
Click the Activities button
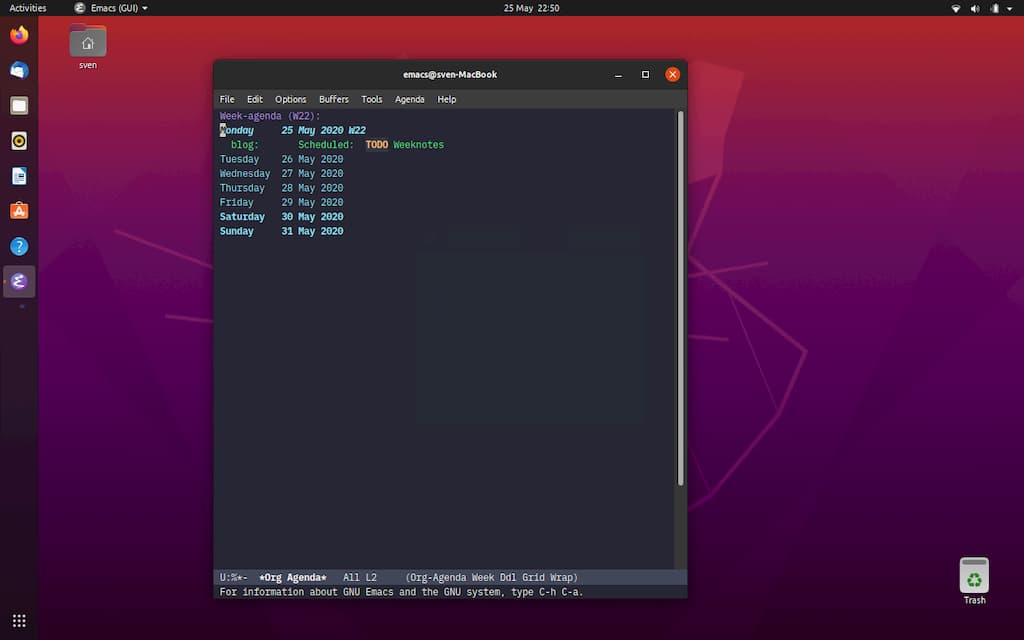click(28, 8)
